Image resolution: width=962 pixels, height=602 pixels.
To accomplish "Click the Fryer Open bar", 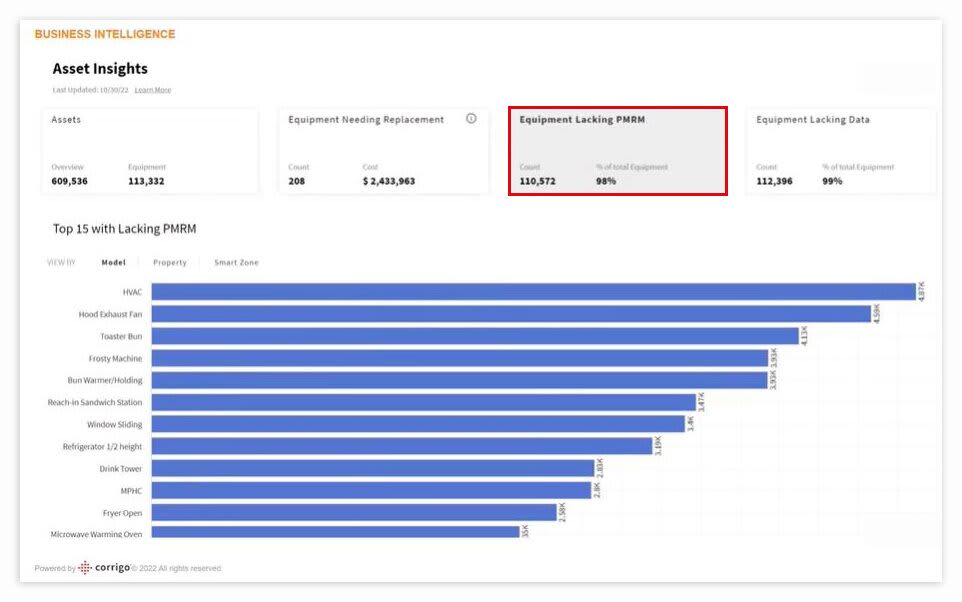I will (x=355, y=512).
